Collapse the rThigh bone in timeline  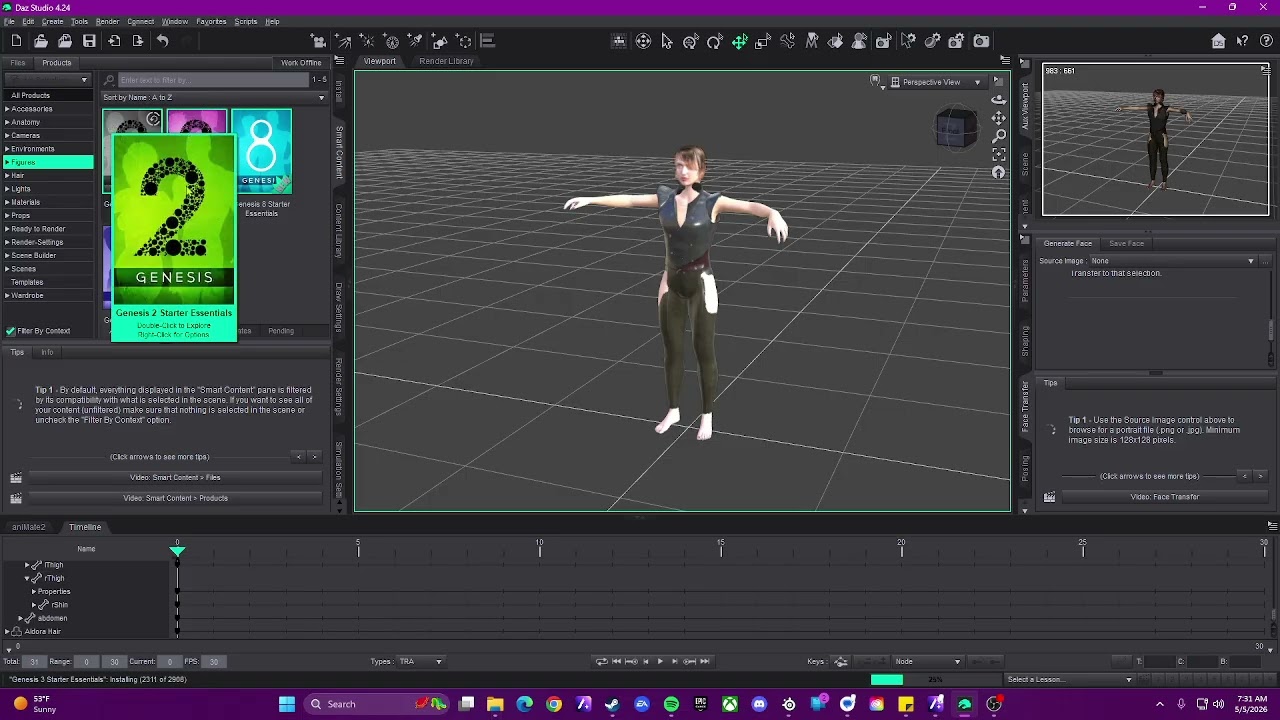[x=27, y=578]
